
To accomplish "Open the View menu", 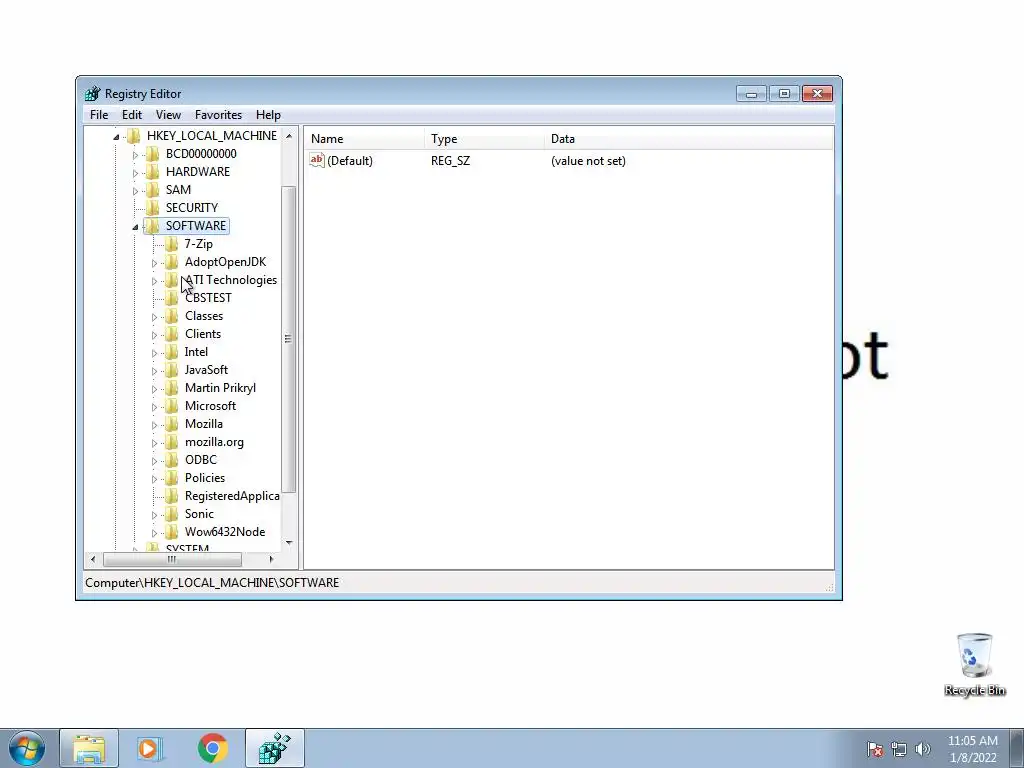I will tap(168, 115).
